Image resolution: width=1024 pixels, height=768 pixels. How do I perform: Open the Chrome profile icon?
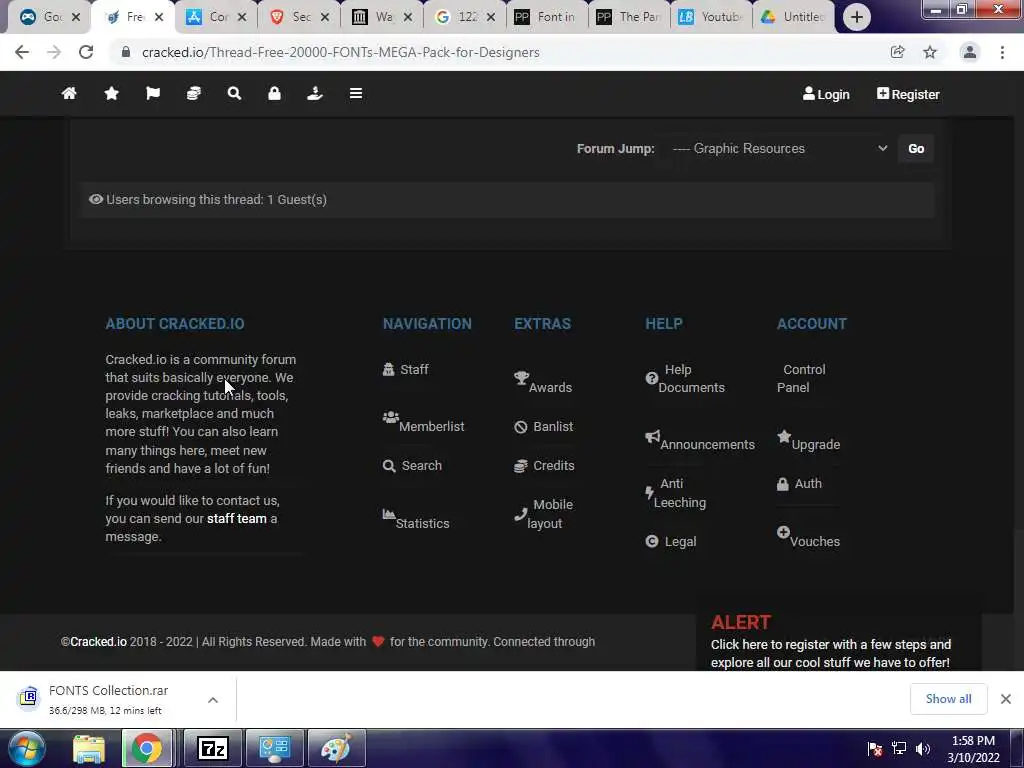click(969, 52)
